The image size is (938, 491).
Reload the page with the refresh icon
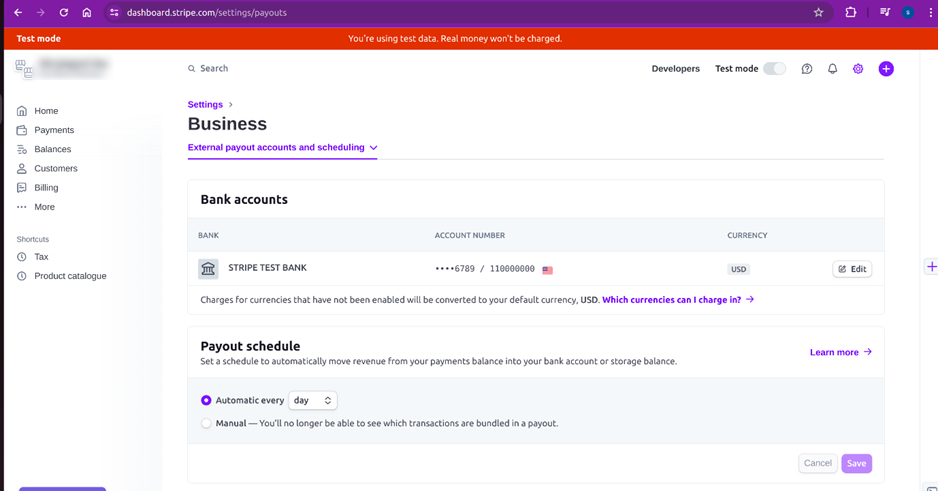pyautogui.click(x=63, y=13)
